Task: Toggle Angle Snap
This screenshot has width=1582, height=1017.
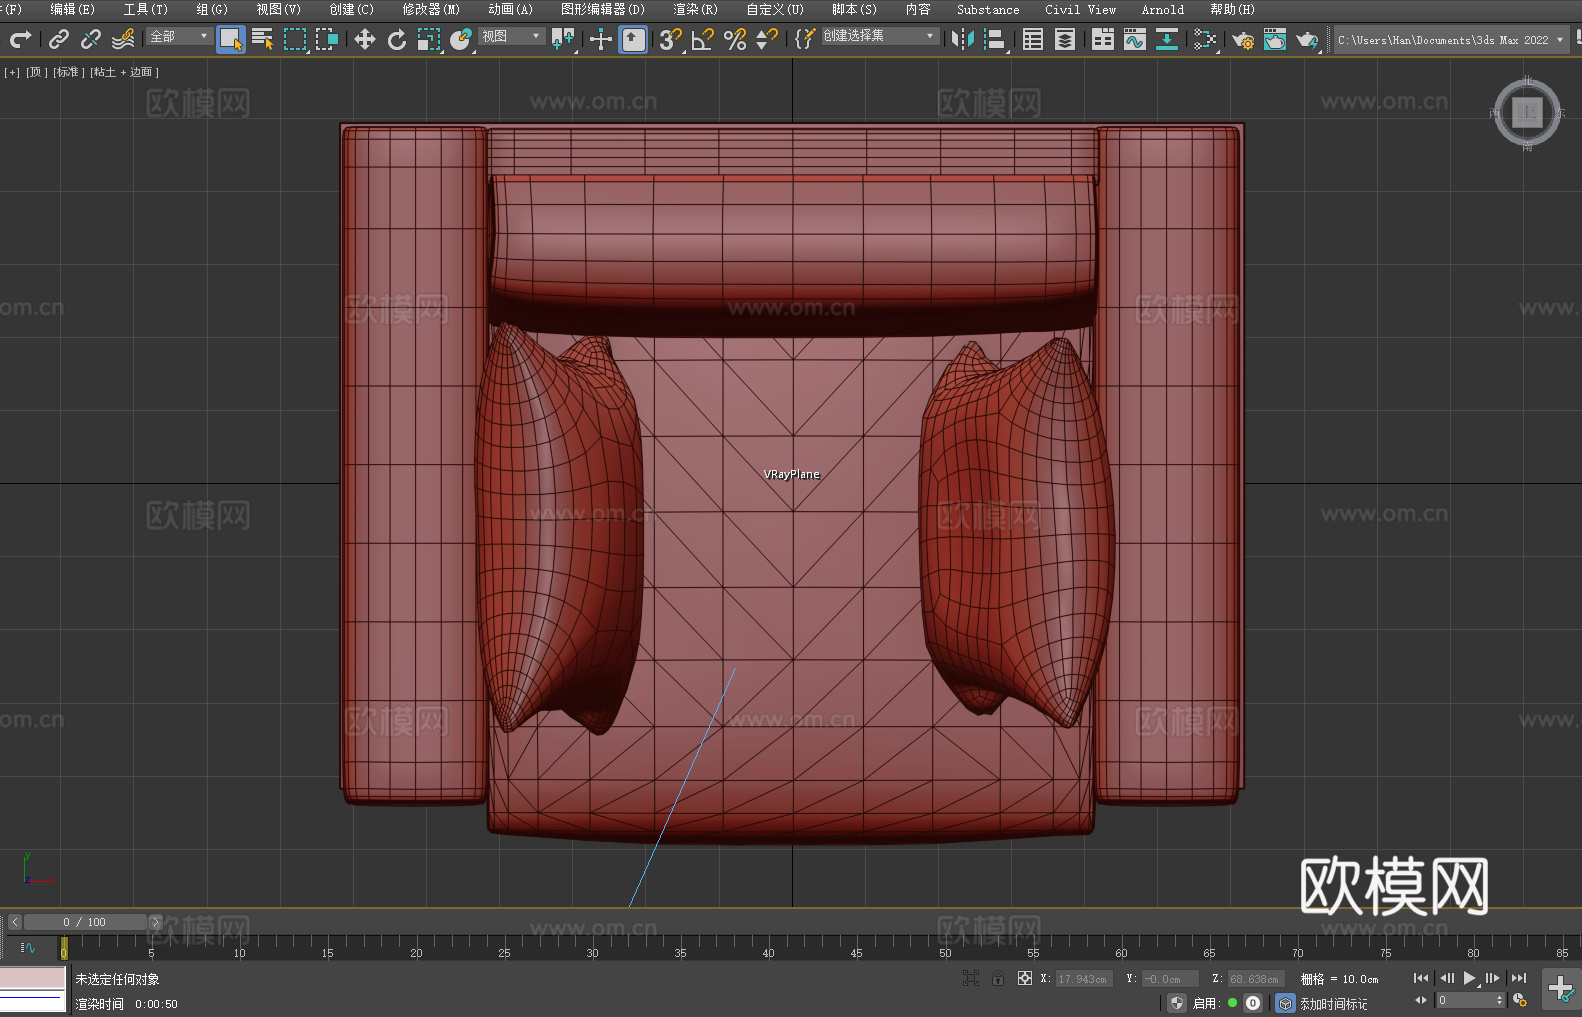Action: [x=703, y=39]
